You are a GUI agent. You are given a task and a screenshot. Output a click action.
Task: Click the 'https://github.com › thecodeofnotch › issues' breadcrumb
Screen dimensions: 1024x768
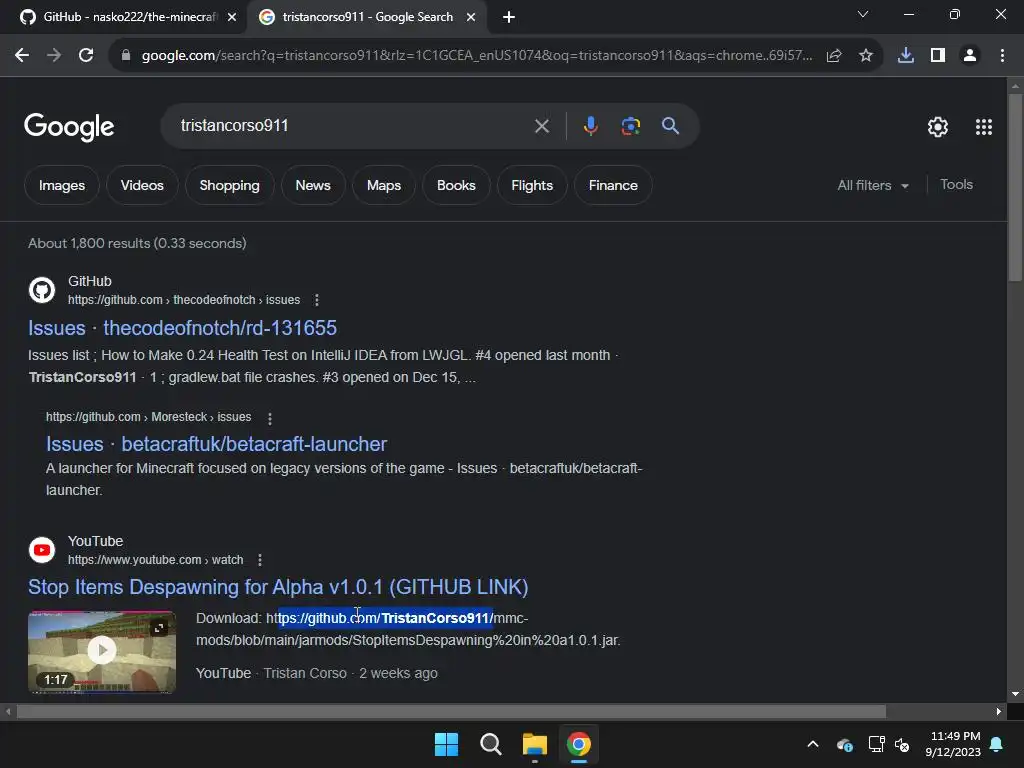click(184, 300)
